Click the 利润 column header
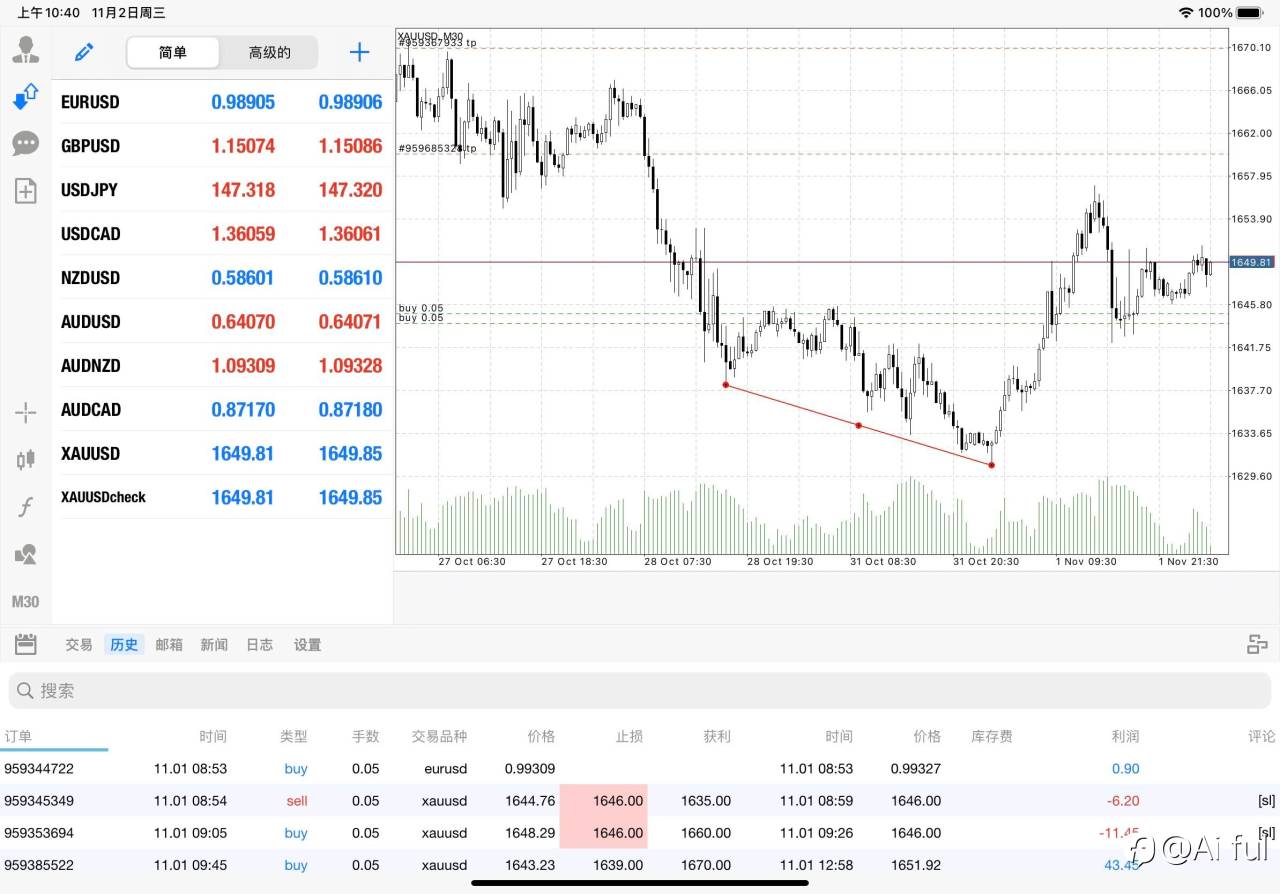 (x=1125, y=736)
